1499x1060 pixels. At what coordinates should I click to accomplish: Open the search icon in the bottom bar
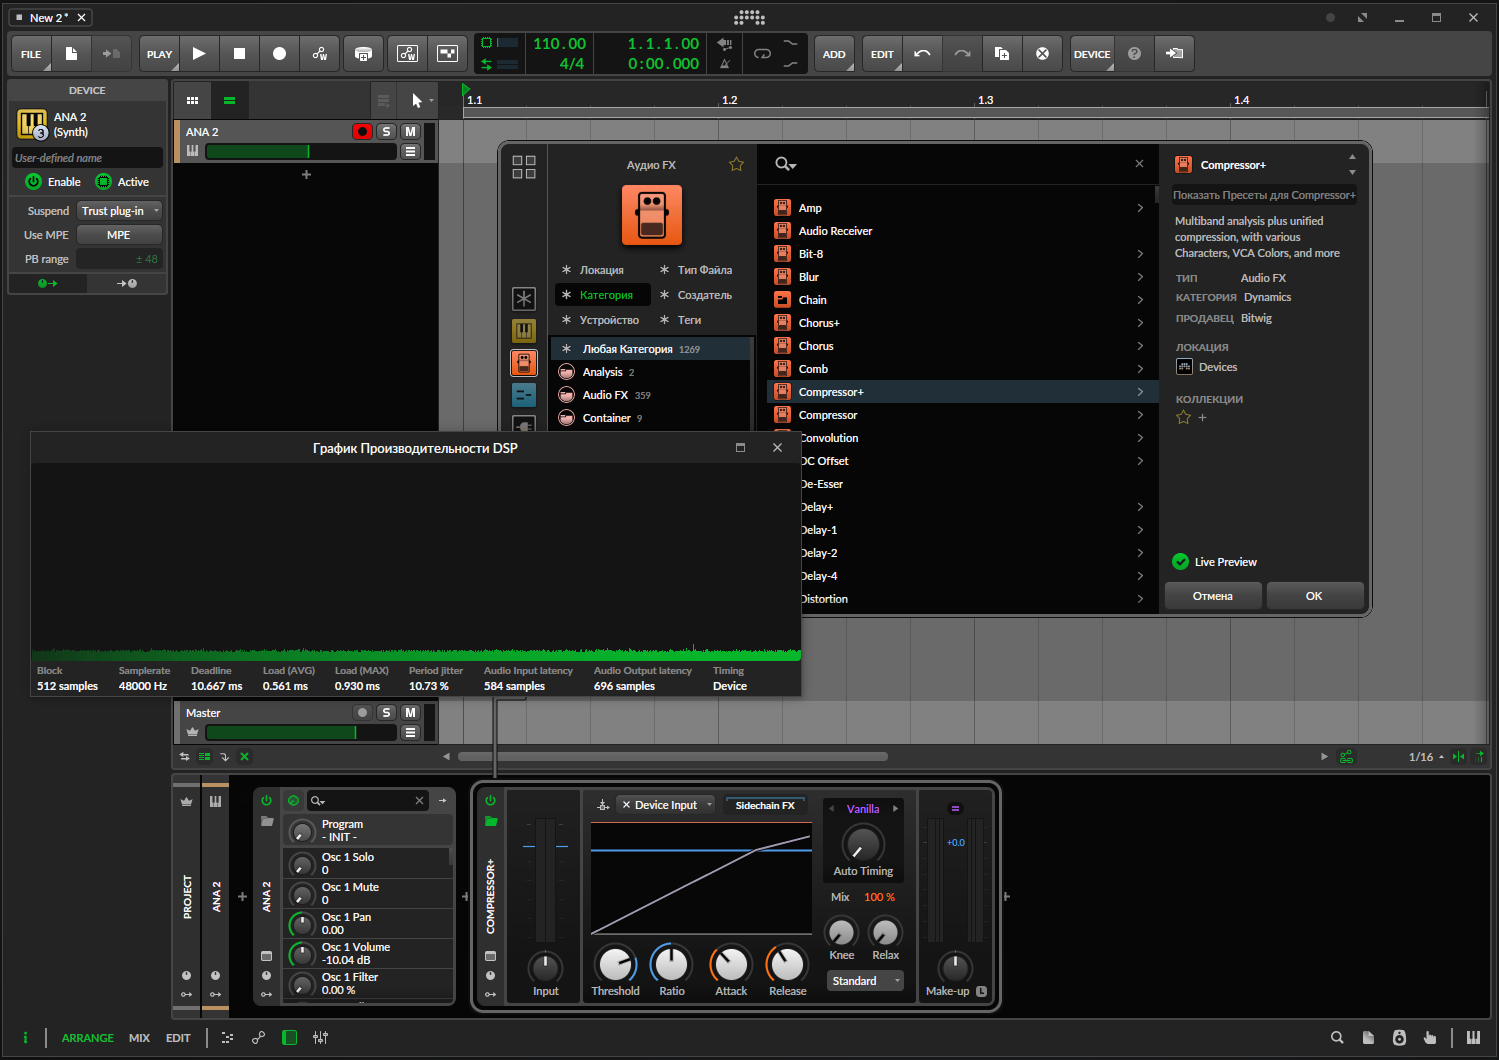click(1337, 1038)
